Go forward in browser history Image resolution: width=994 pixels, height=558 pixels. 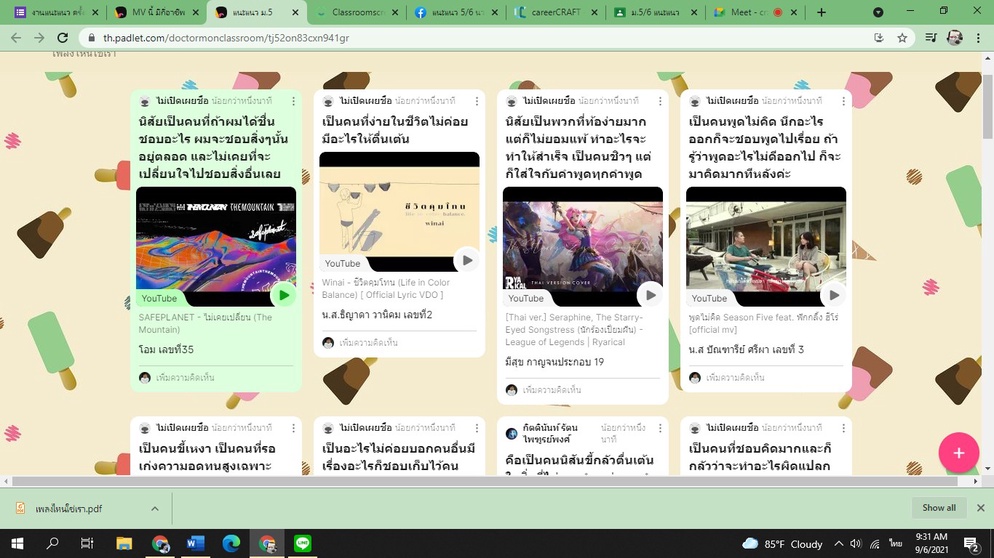(39, 38)
